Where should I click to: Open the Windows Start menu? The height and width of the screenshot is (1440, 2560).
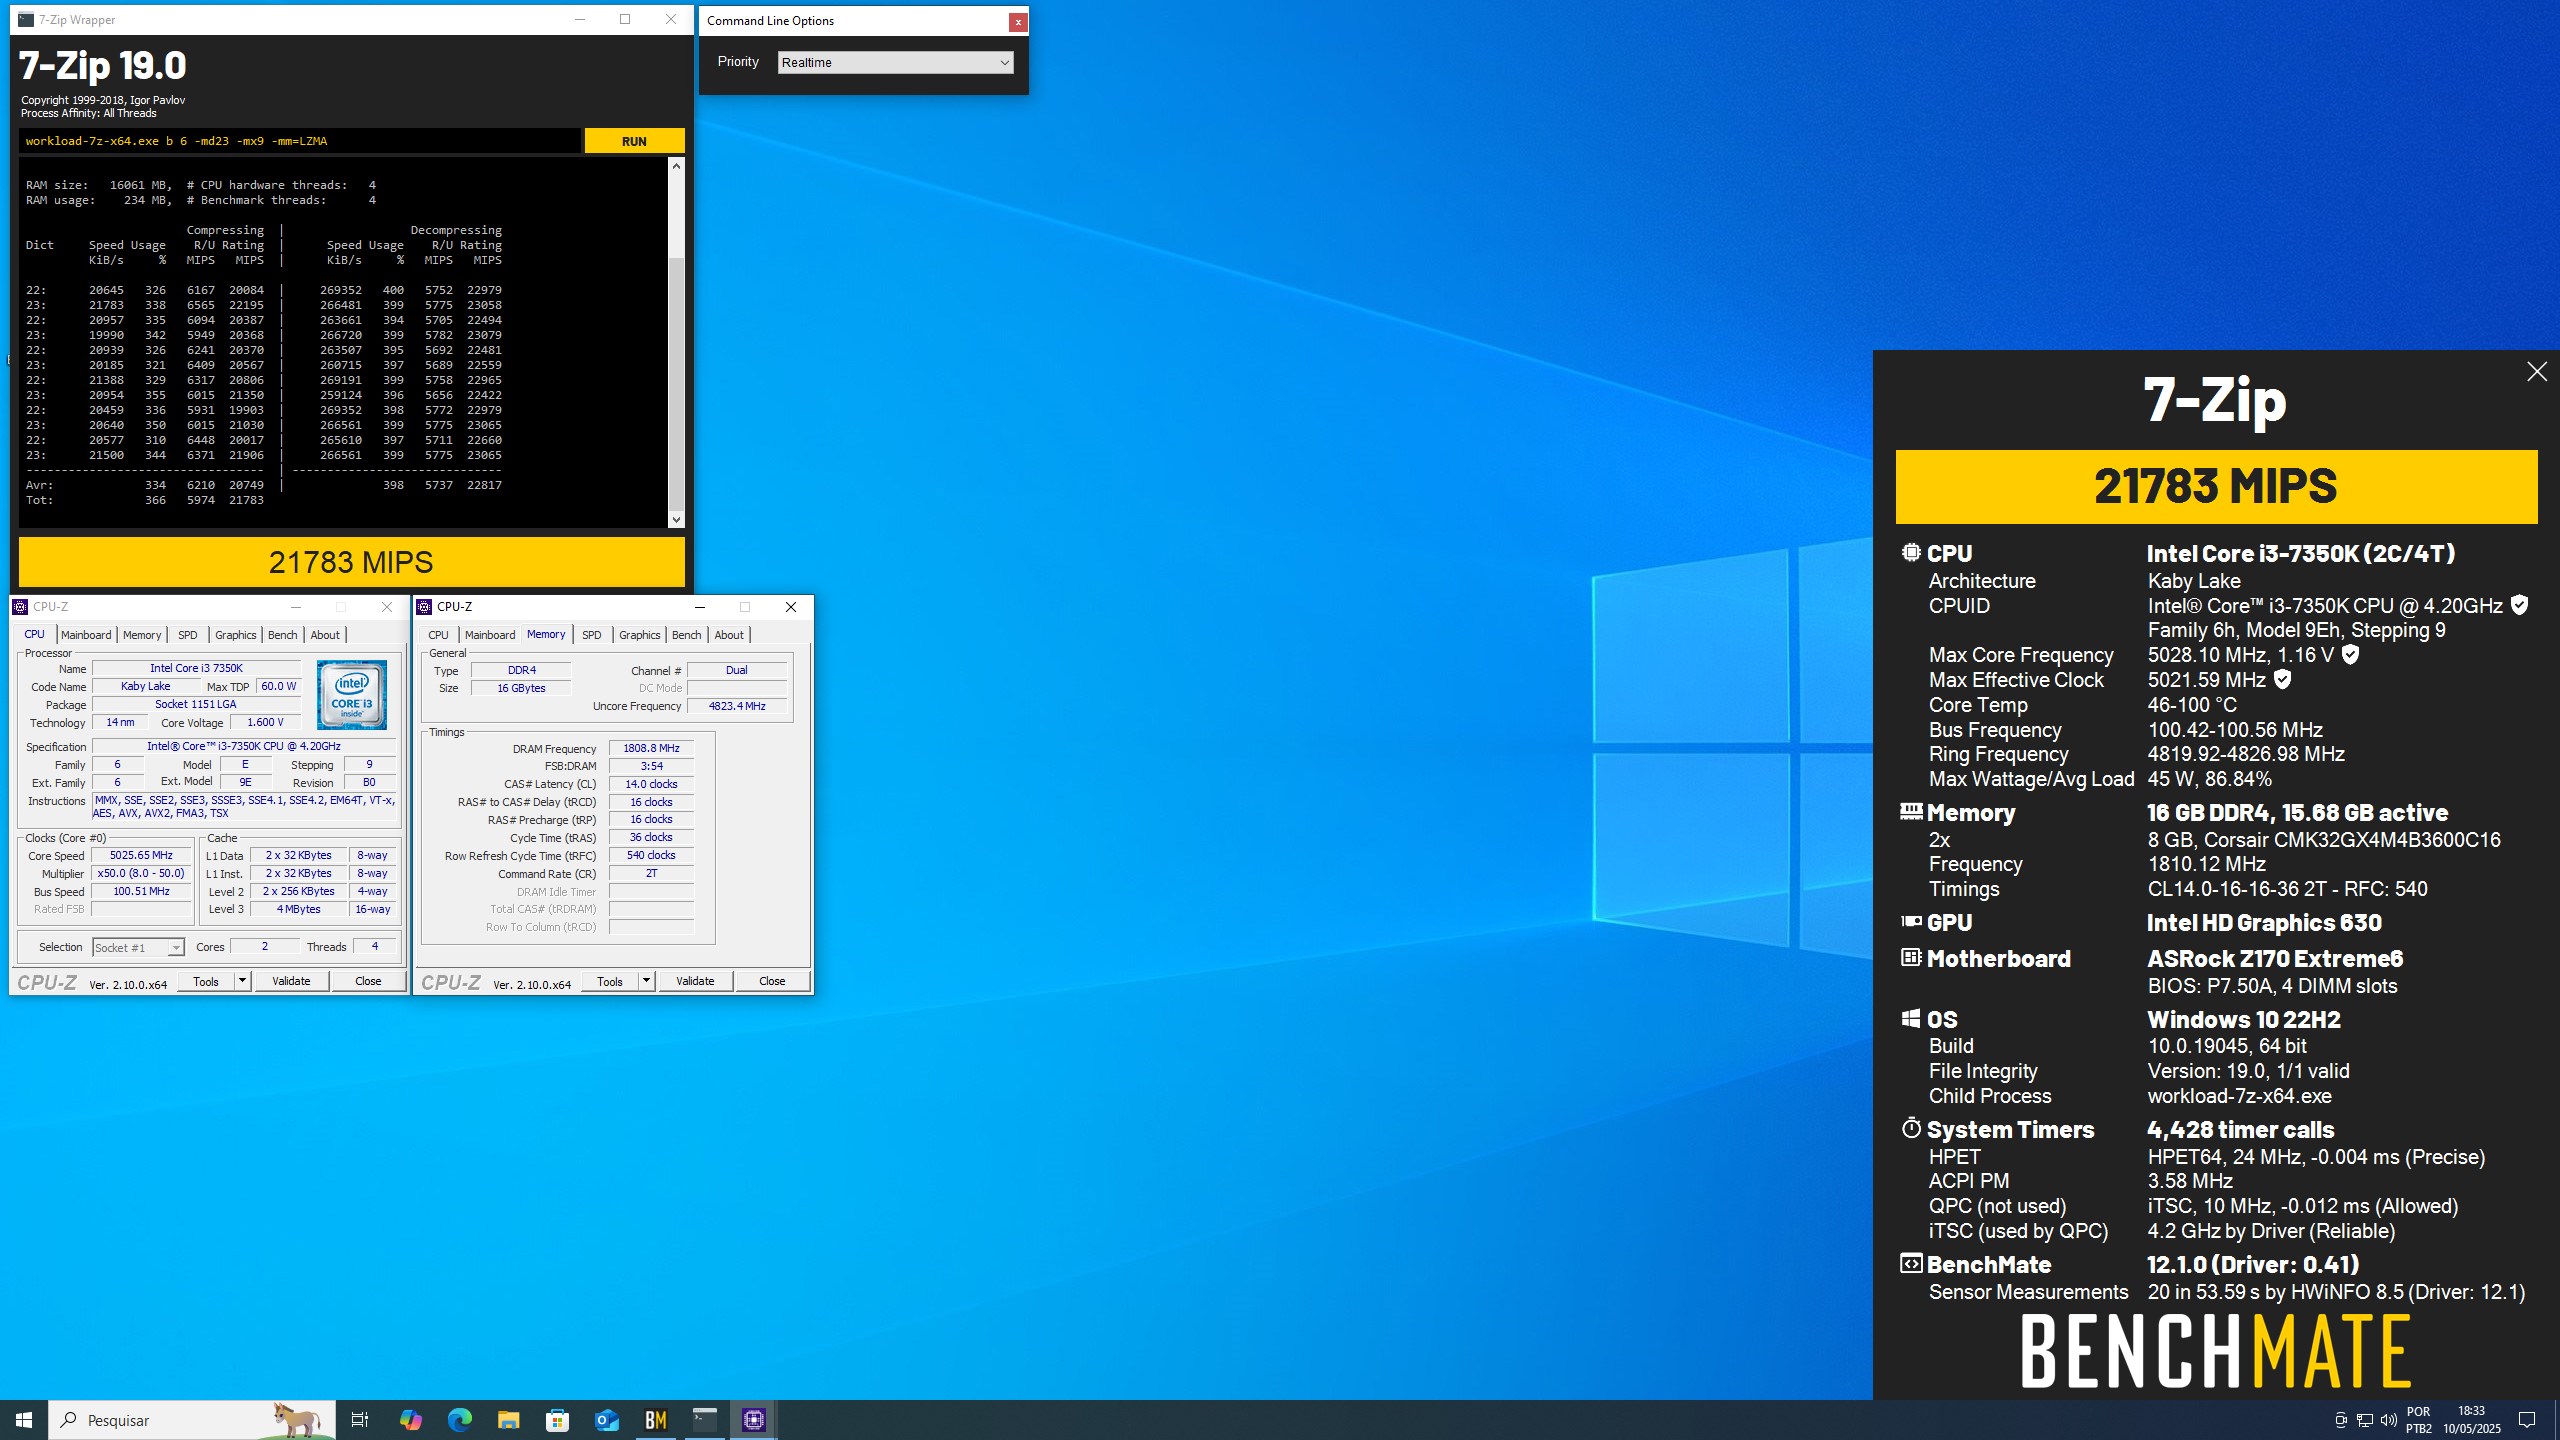(x=24, y=1420)
